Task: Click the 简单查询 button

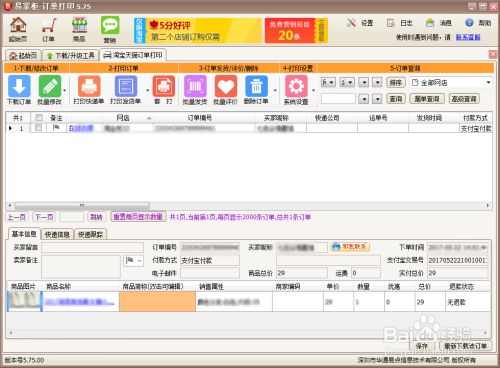Action: (x=427, y=99)
